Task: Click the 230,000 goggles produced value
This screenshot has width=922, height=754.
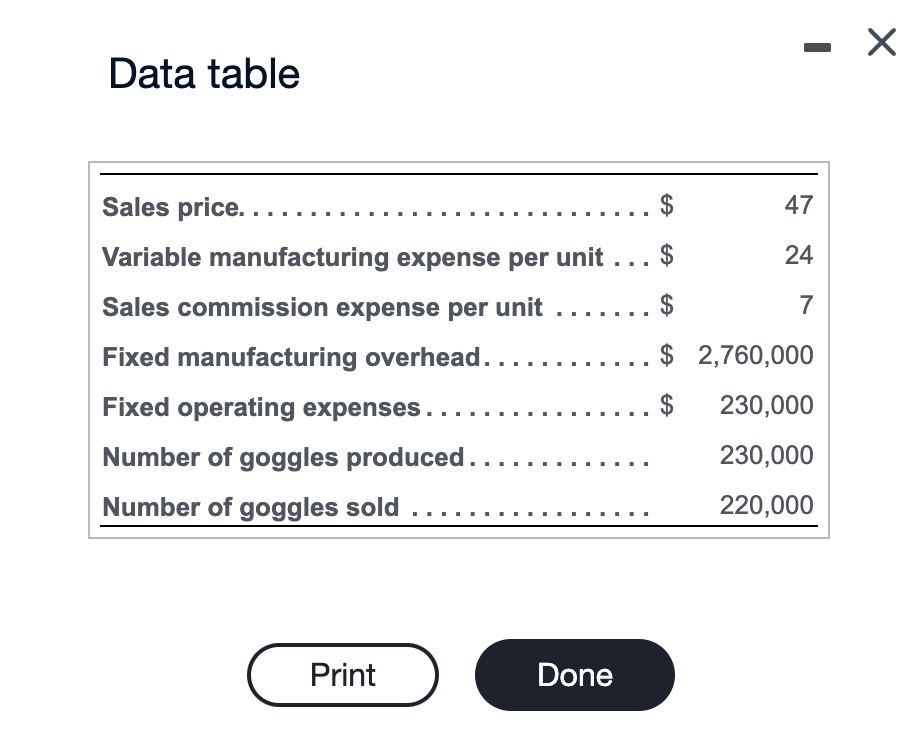Action: [766, 455]
